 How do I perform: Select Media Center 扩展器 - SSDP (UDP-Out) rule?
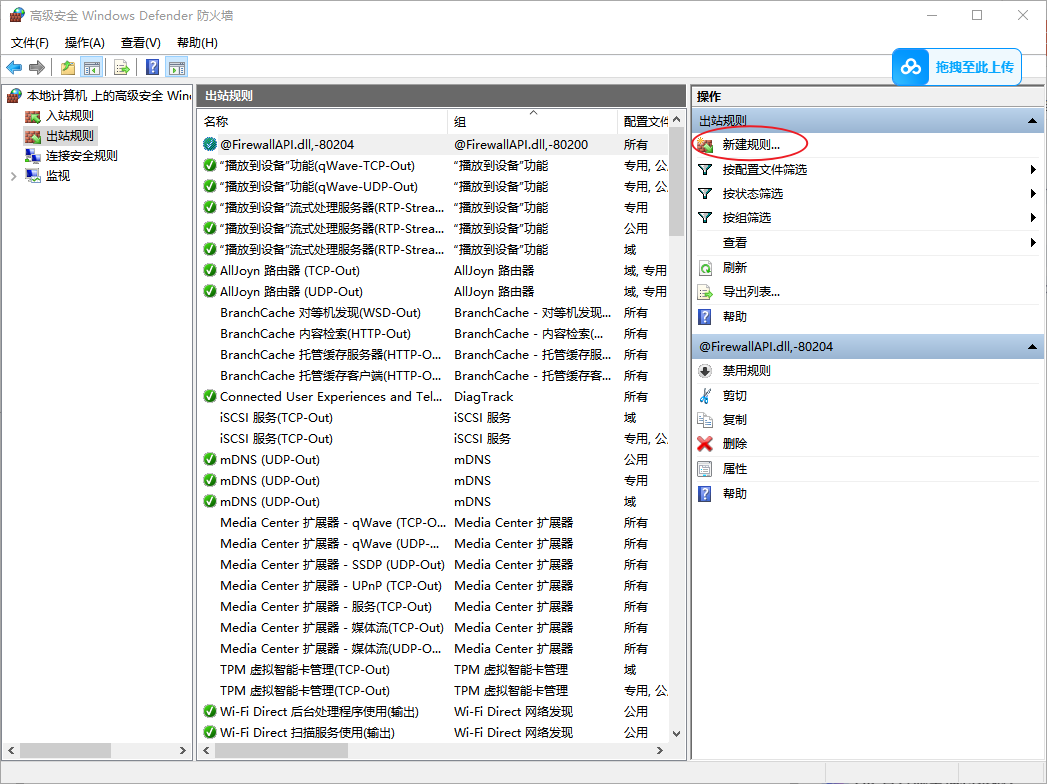[434, 564]
